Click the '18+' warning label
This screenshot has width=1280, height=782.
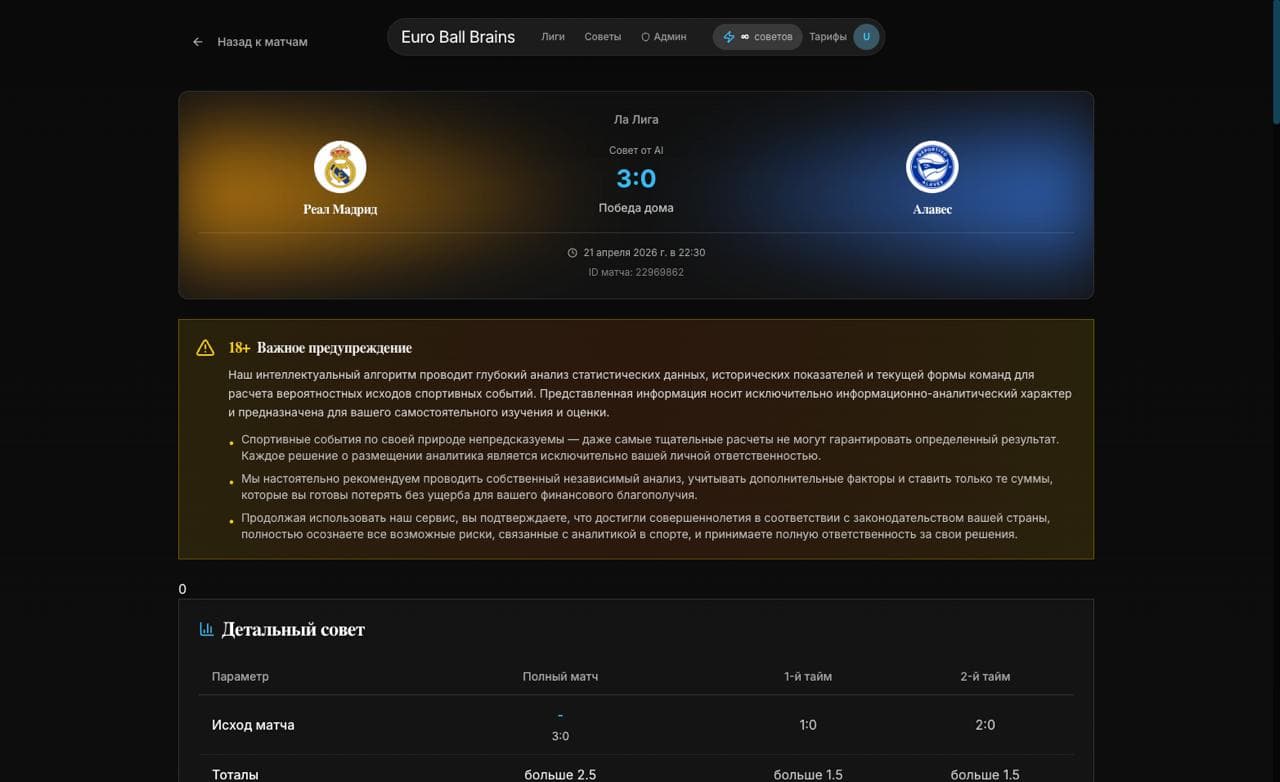[x=239, y=348]
